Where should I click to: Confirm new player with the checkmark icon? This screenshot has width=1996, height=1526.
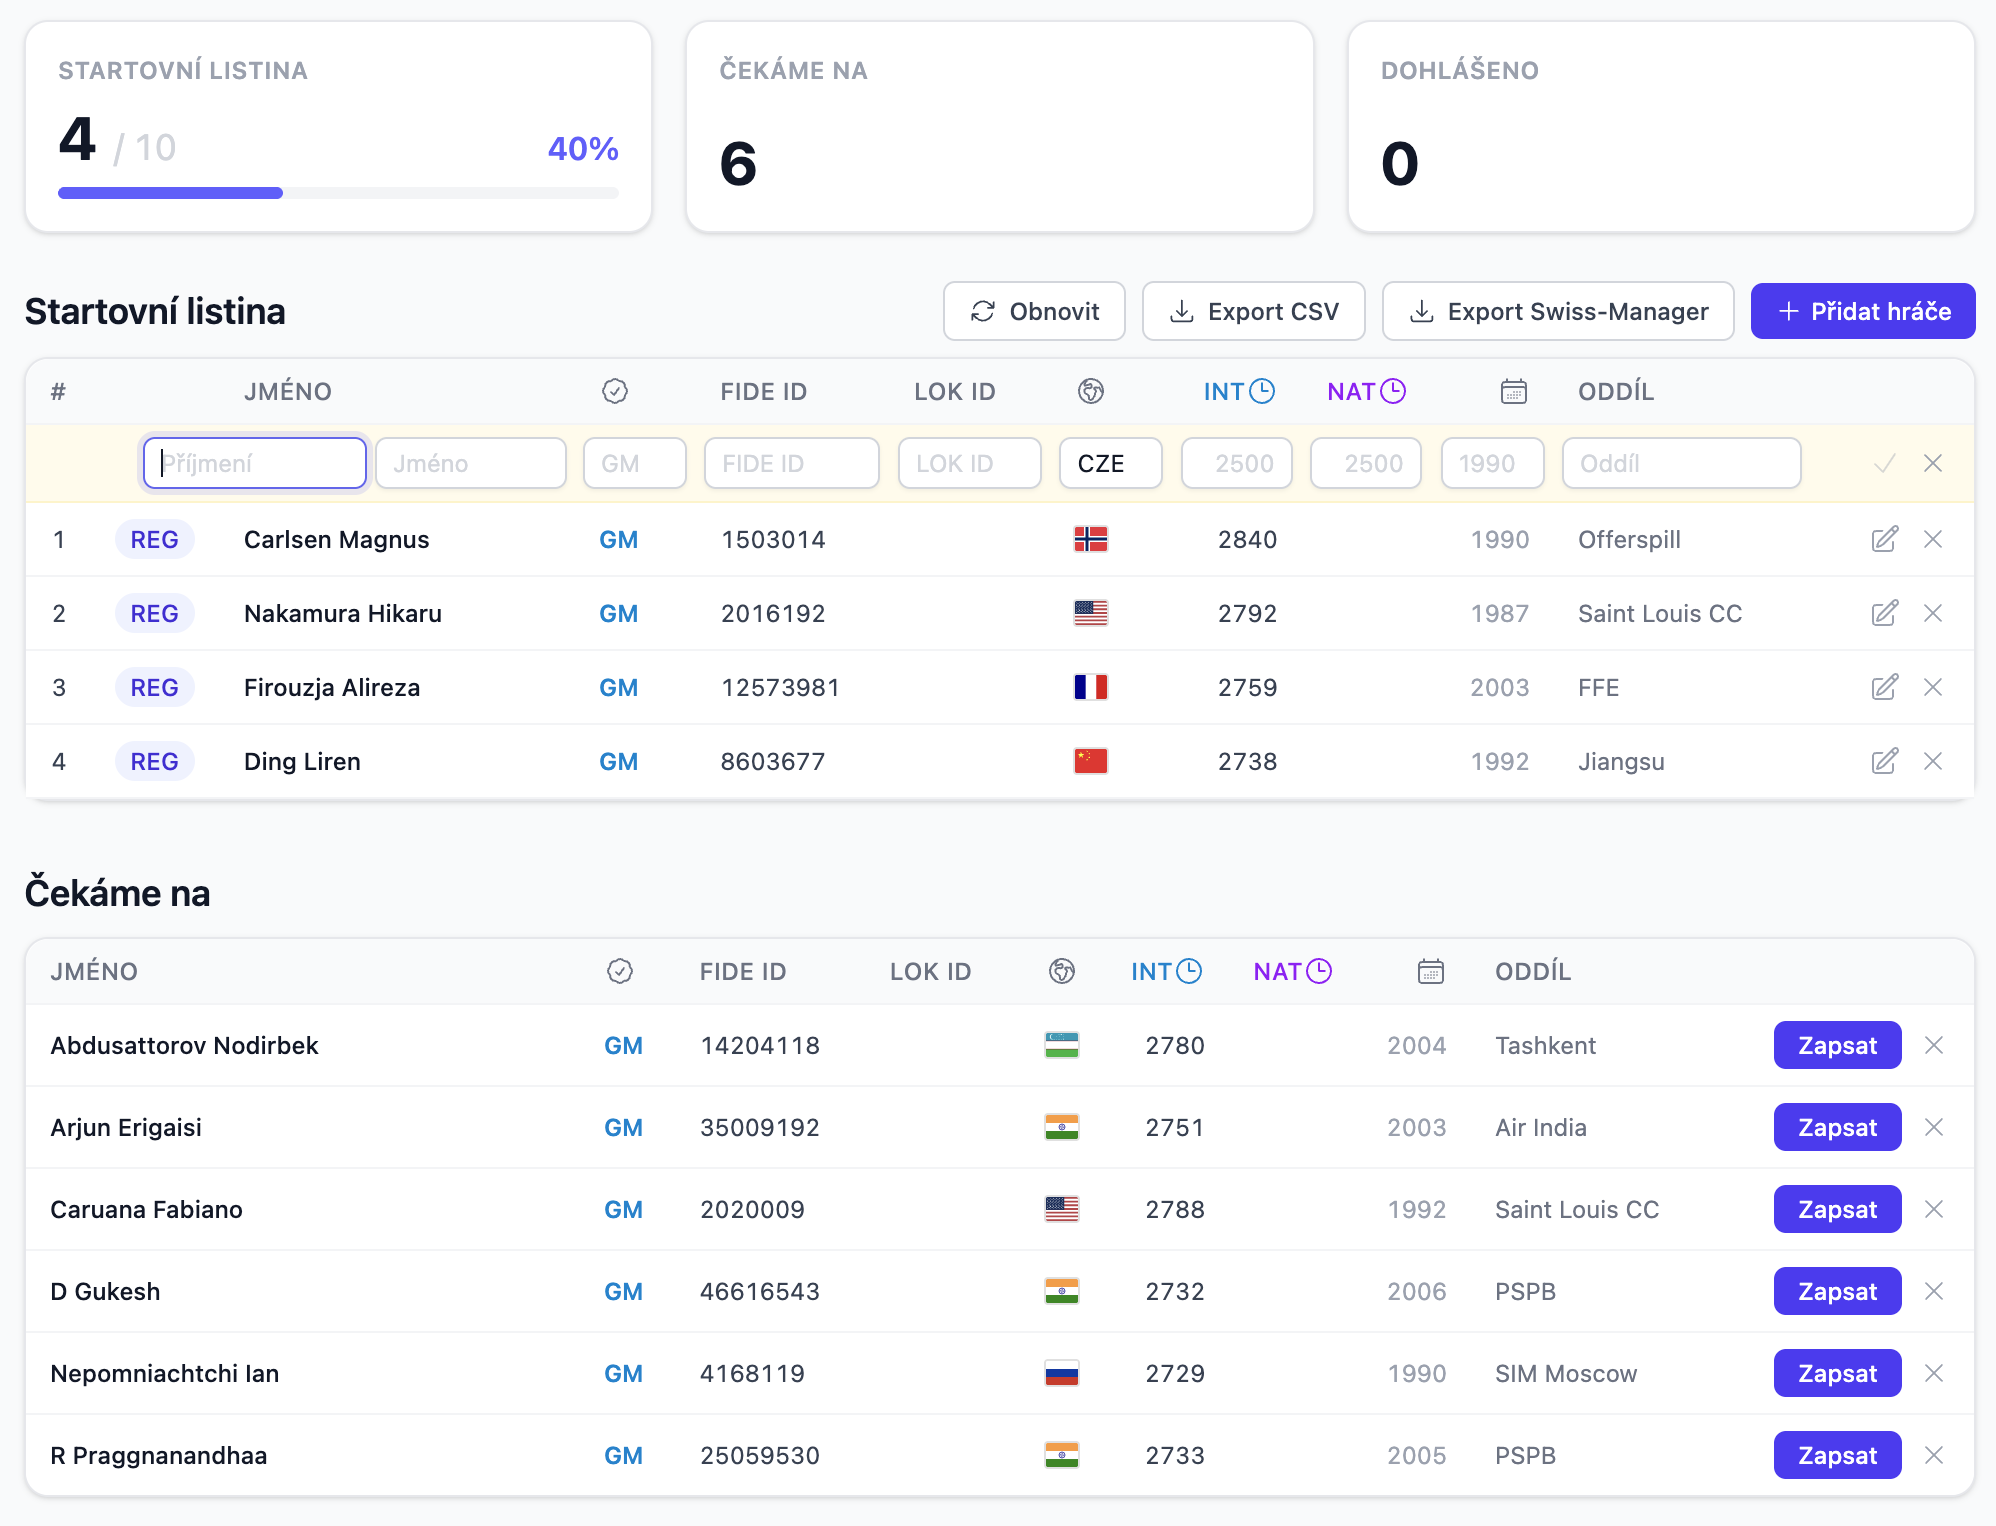click(x=1884, y=463)
